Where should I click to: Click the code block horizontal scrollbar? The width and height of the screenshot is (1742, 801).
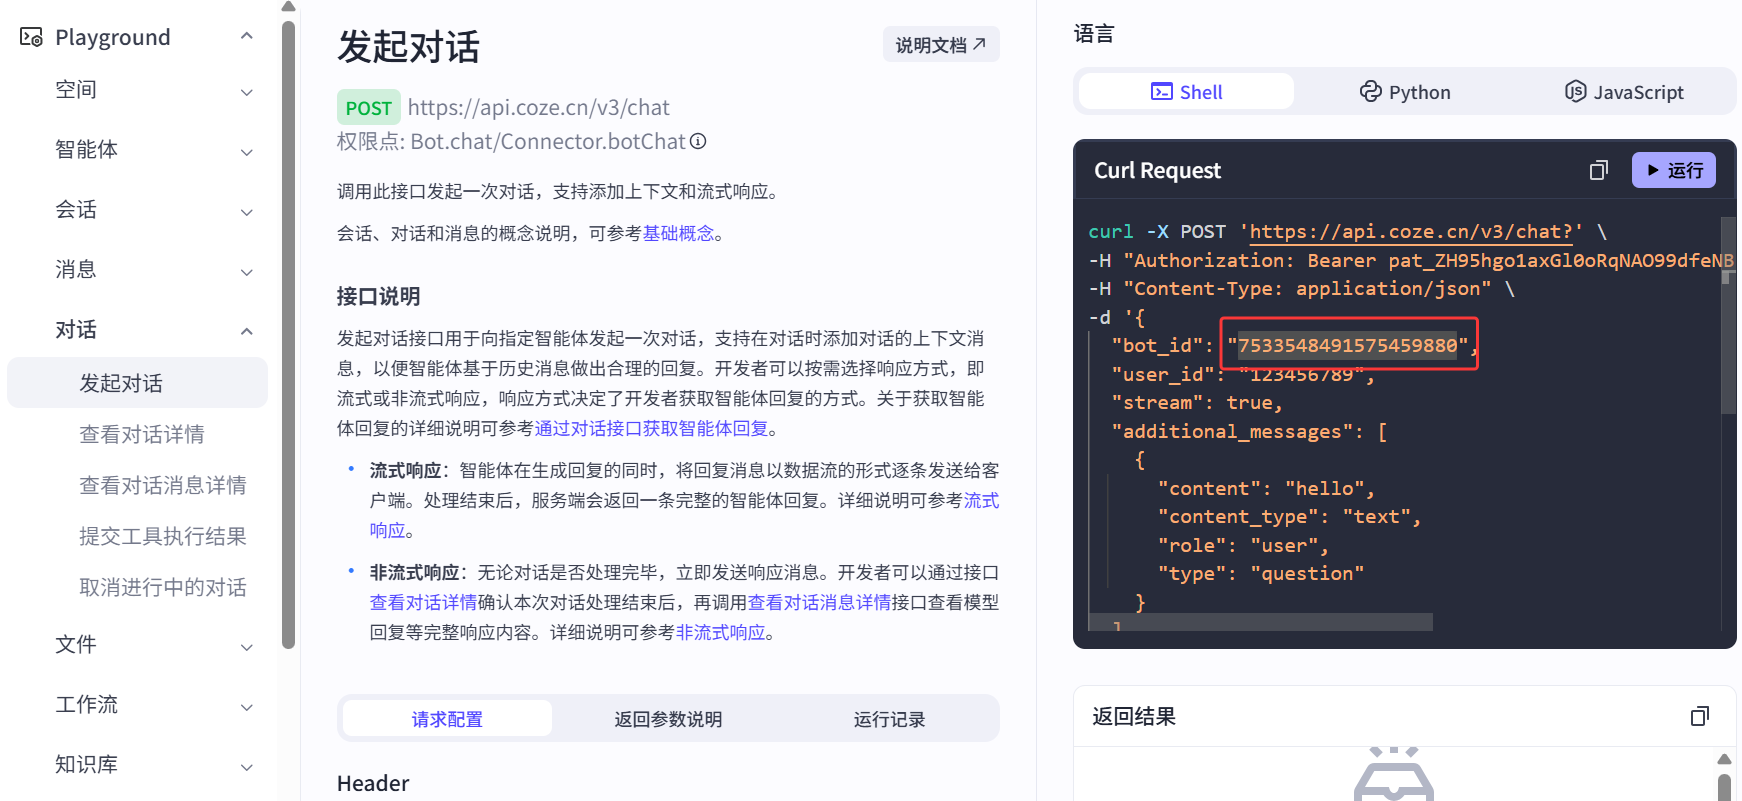1260,622
